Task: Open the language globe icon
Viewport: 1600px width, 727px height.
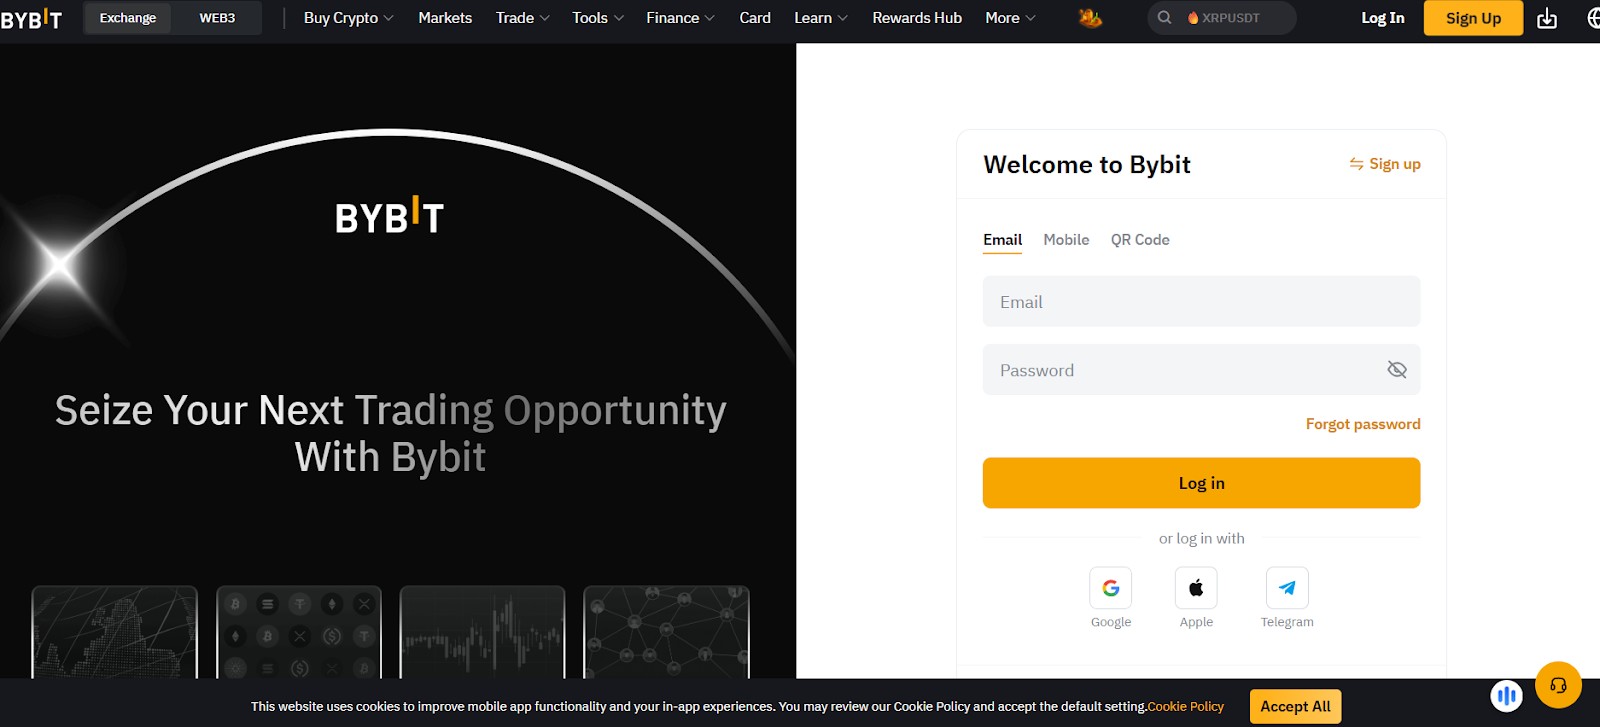Action: 1593,18
